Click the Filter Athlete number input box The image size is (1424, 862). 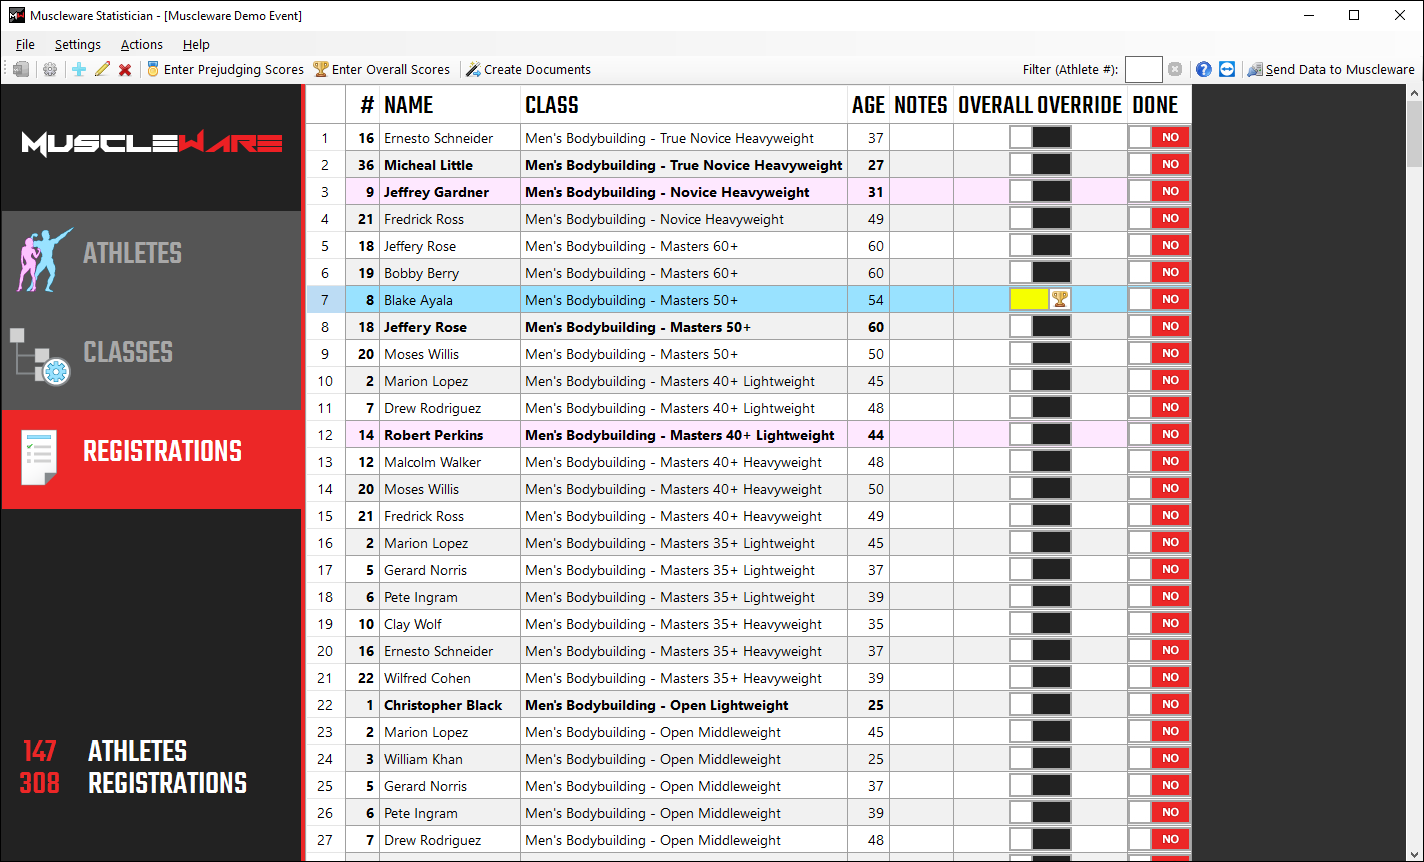click(x=1143, y=69)
